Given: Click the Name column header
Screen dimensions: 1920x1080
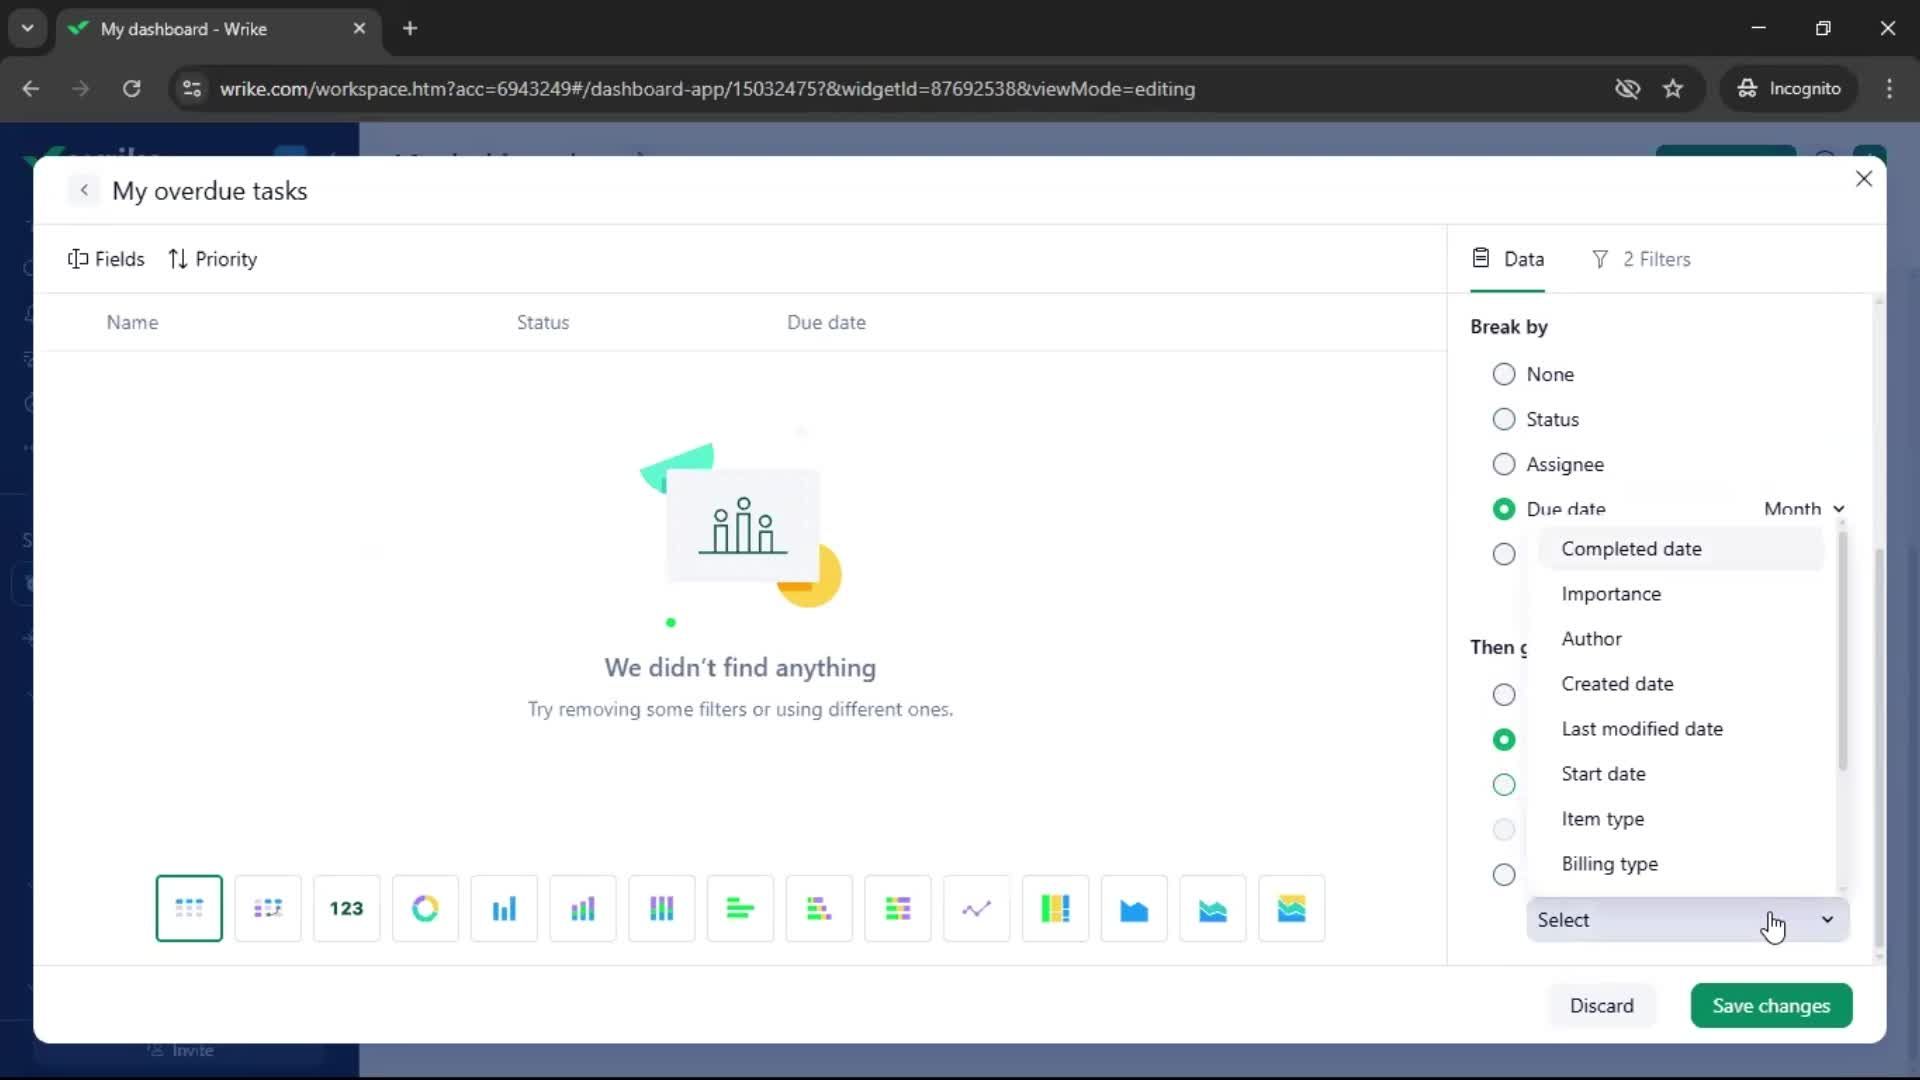Looking at the screenshot, I should point(132,322).
